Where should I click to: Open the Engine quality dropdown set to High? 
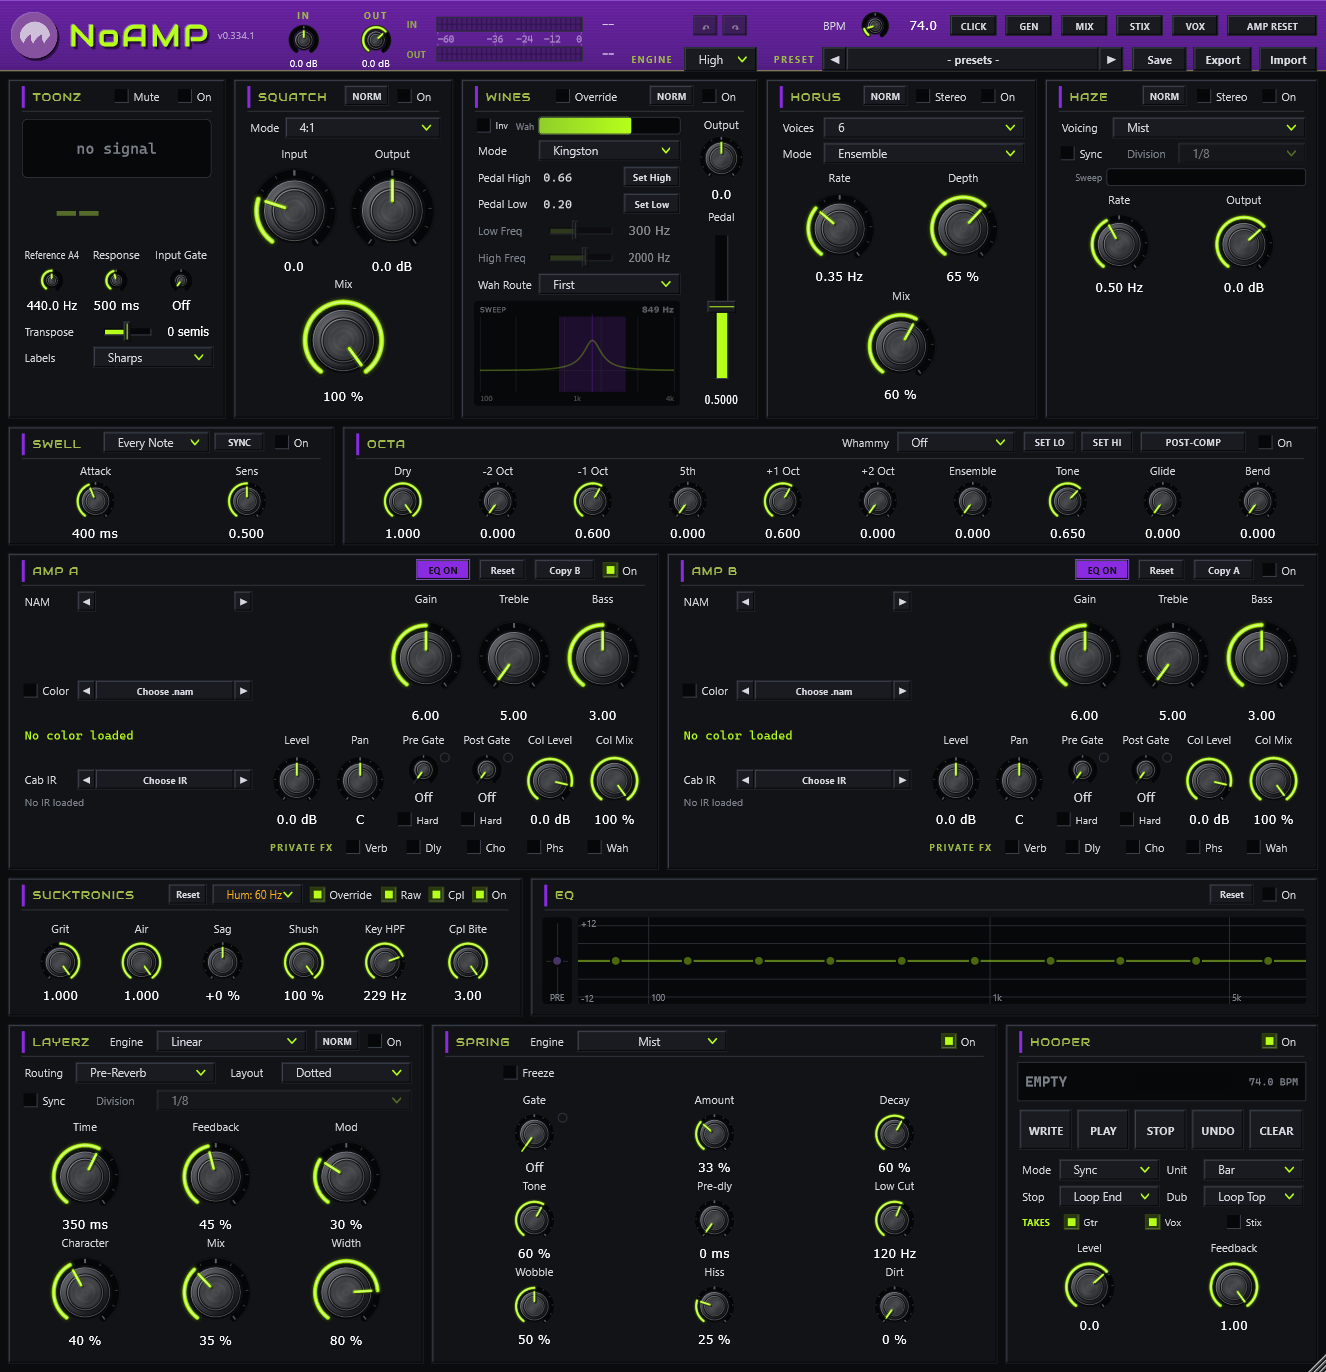point(721,60)
